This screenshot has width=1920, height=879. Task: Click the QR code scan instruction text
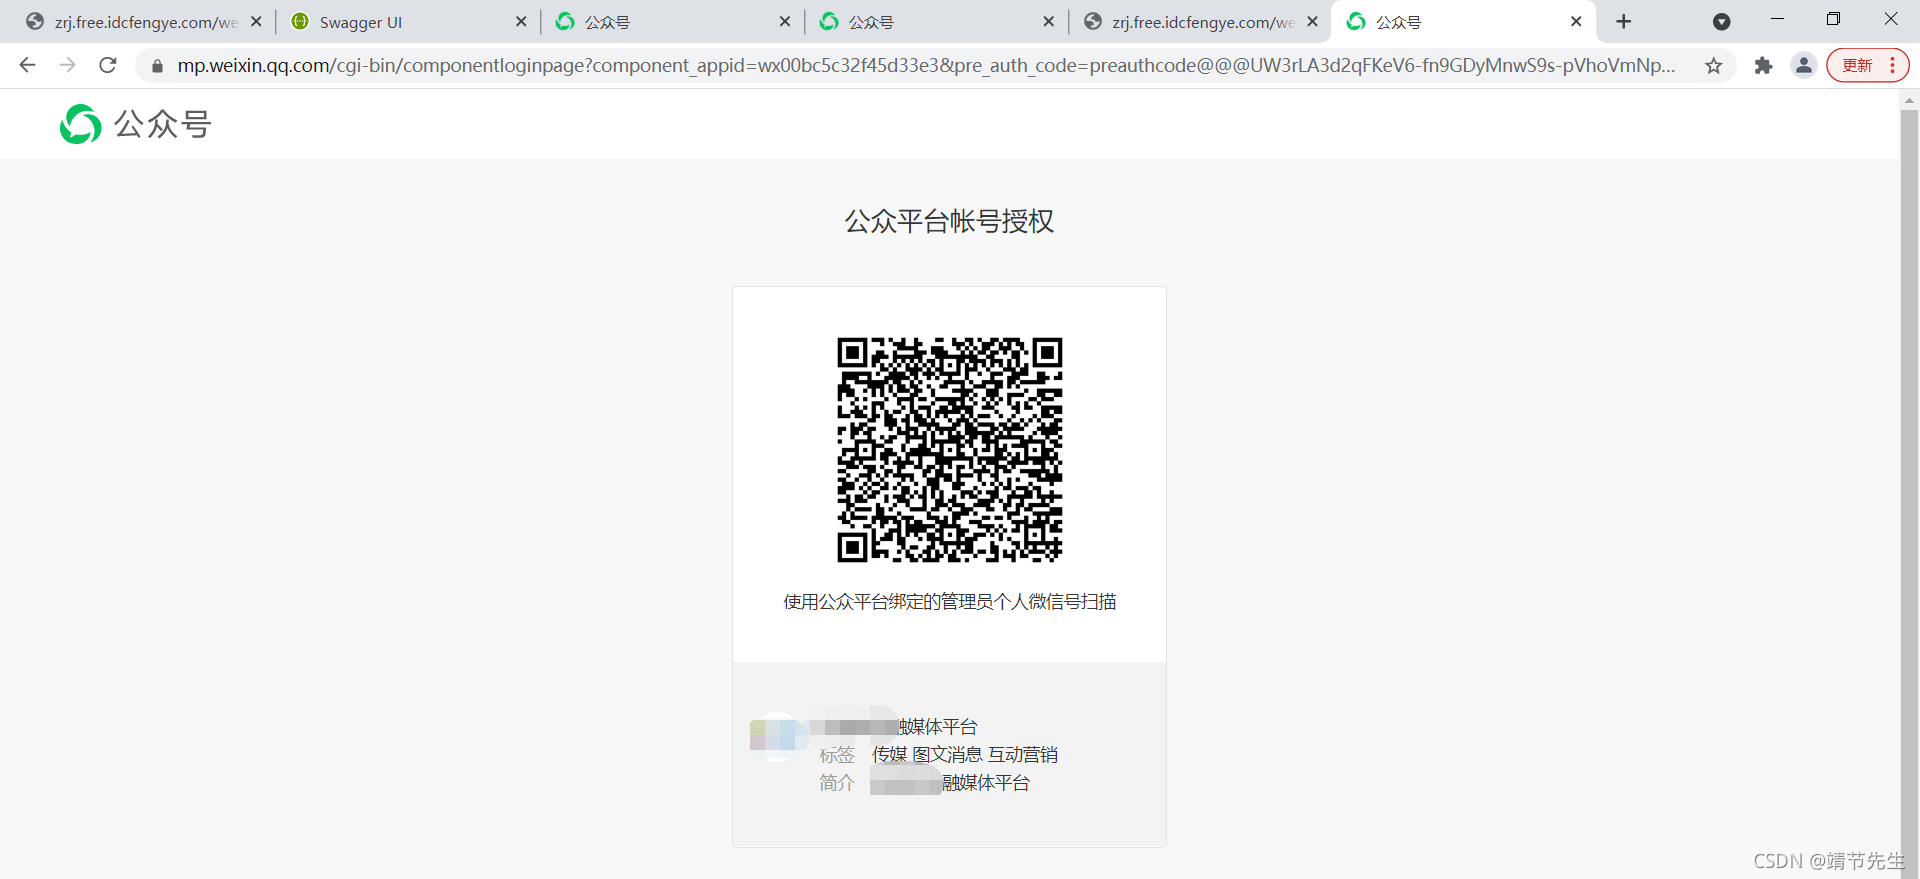(950, 601)
